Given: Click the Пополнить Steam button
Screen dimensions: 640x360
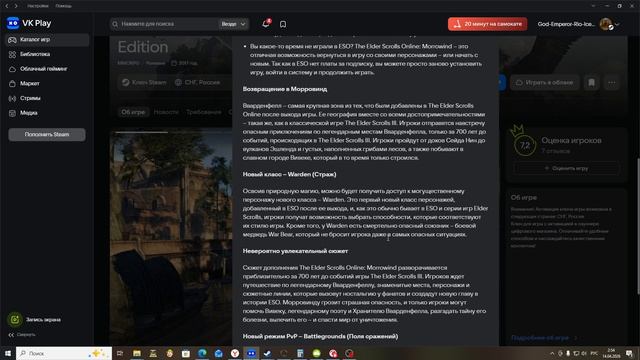Looking at the screenshot, I should tap(47, 134).
